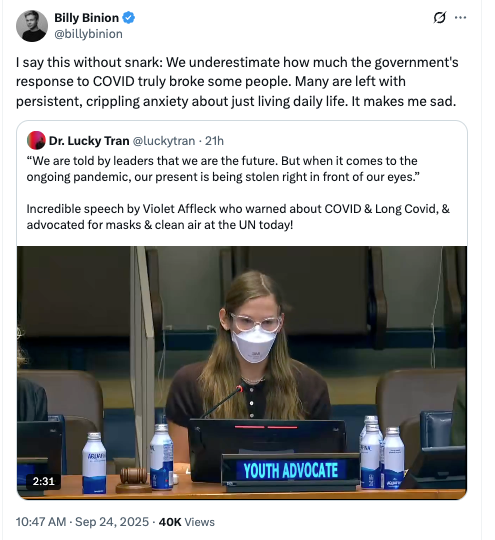
Task: Open the 21h timestamp of quoted tweet
Action: (214, 141)
